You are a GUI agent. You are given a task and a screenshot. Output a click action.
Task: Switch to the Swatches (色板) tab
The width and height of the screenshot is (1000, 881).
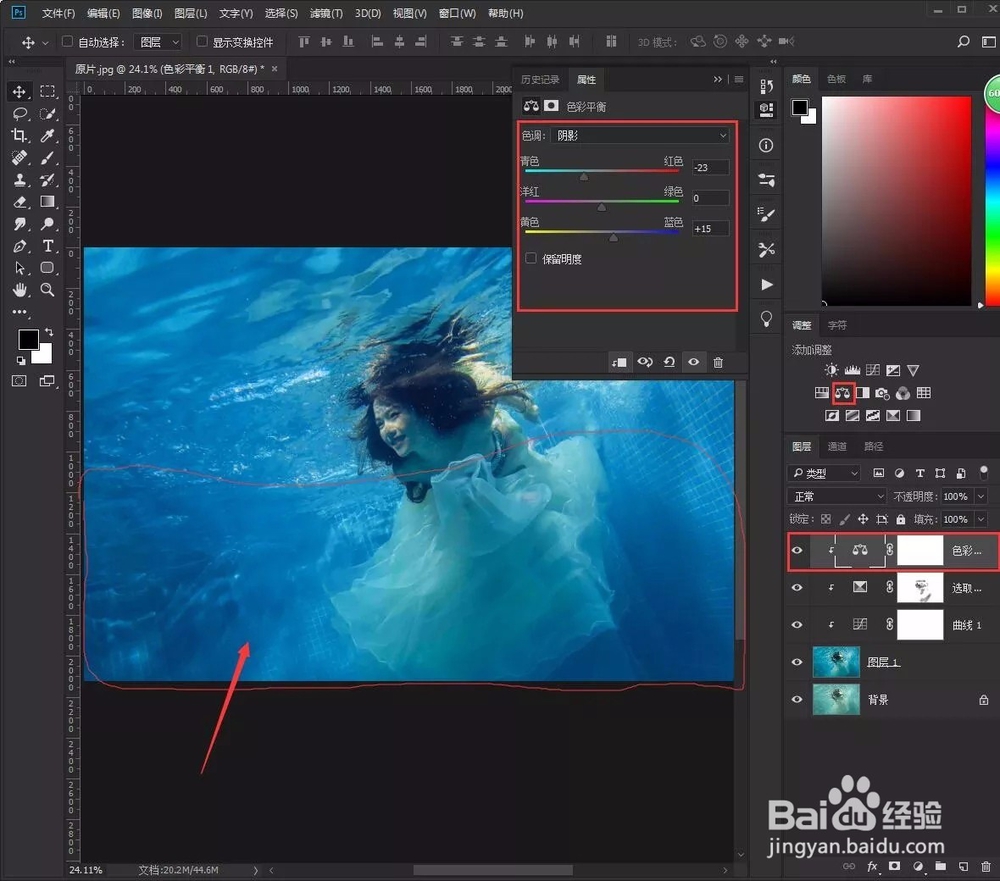point(836,79)
